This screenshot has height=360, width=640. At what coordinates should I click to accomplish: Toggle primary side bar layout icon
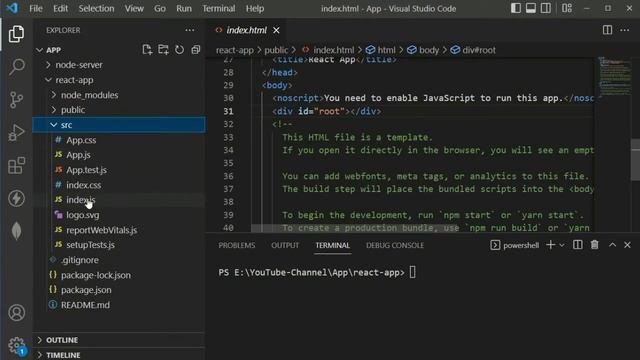pyautogui.click(x=516, y=8)
